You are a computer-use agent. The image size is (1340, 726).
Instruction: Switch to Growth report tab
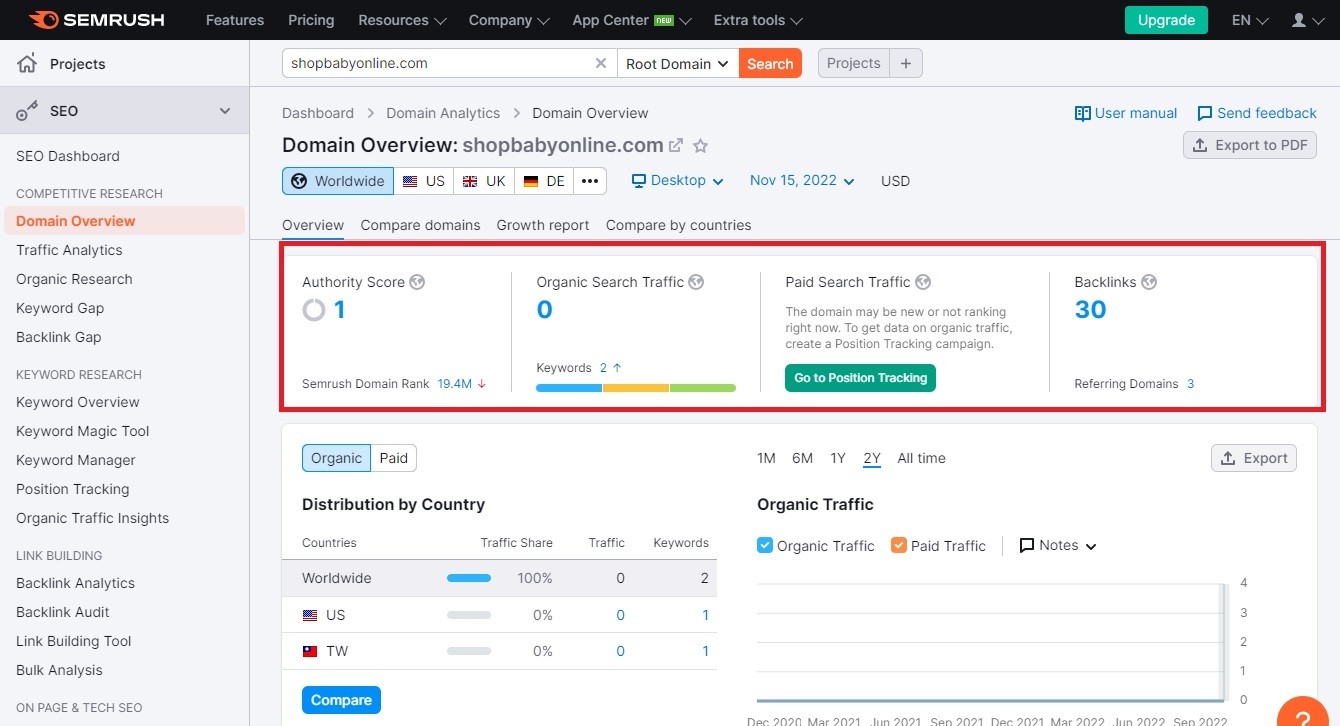543,225
